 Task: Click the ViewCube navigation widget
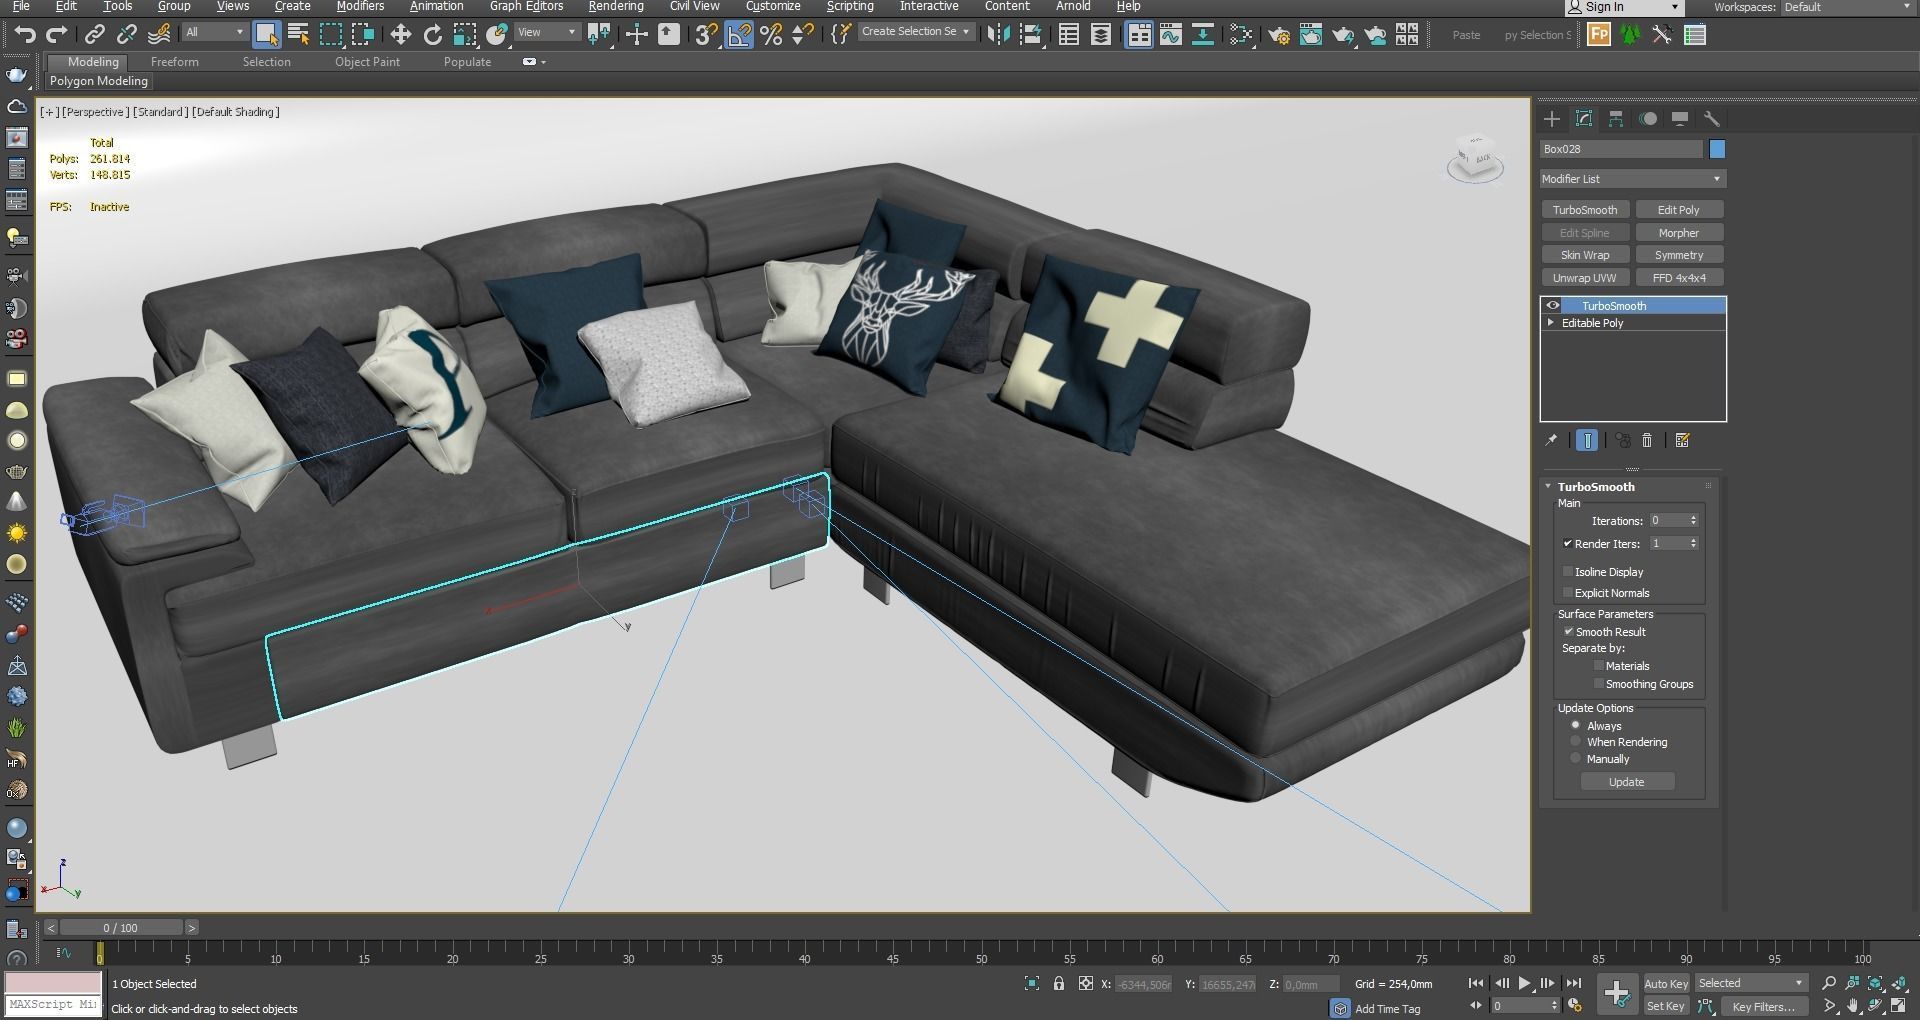click(x=1475, y=158)
